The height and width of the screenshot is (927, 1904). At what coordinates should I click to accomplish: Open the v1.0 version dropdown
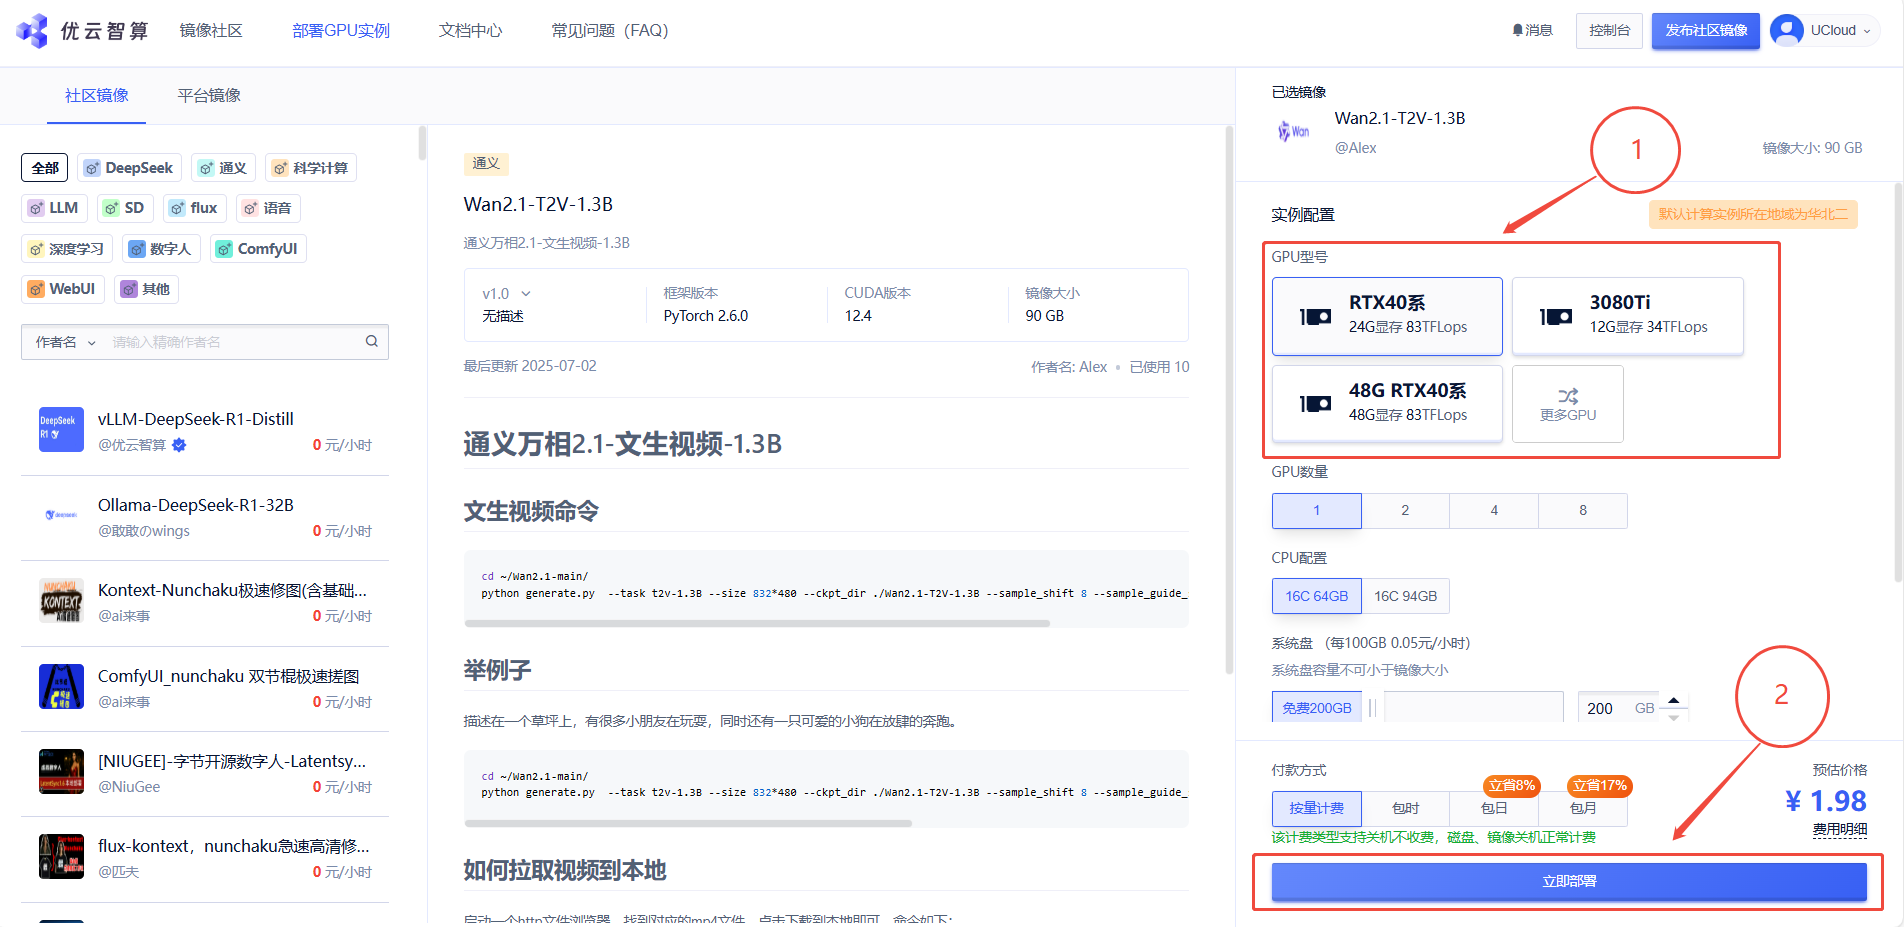[x=507, y=293]
